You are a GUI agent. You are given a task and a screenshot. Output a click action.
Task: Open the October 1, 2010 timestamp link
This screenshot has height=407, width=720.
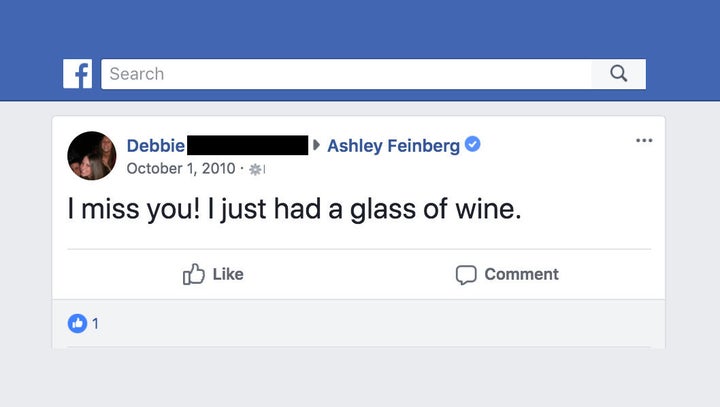(181, 169)
